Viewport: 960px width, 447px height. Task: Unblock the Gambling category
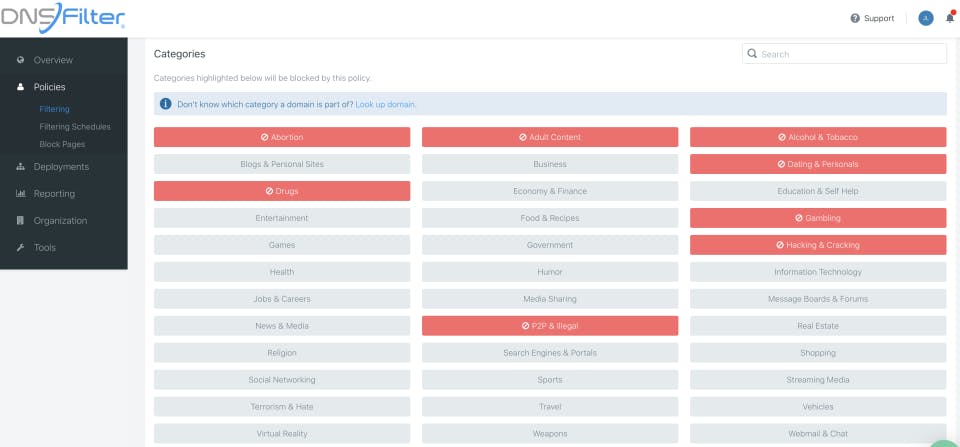(818, 218)
